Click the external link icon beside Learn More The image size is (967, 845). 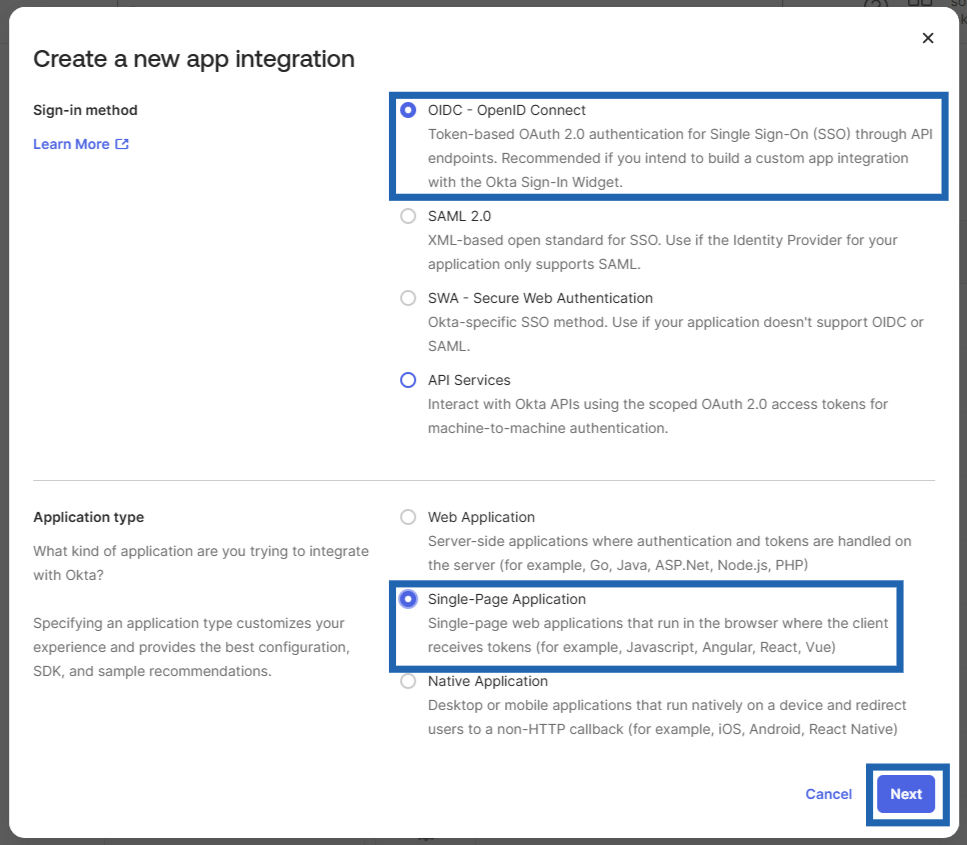coord(122,144)
